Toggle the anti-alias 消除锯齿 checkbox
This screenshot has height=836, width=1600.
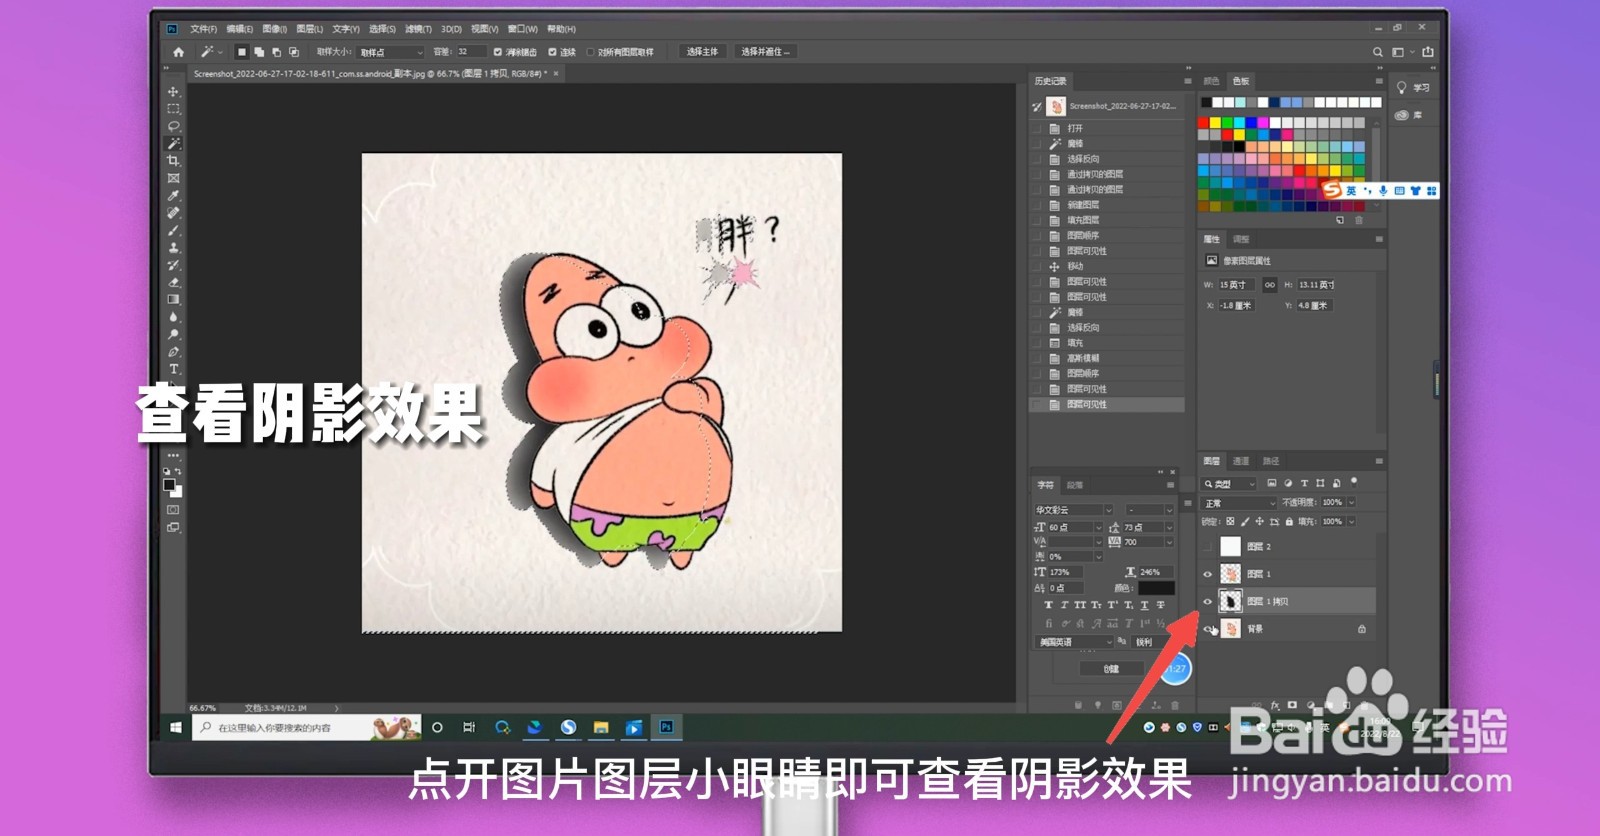point(498,52)
